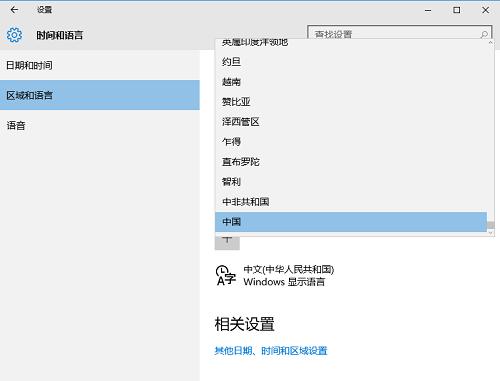
Task: Click in the 查找设置 search field
Action: pos(399,32)
